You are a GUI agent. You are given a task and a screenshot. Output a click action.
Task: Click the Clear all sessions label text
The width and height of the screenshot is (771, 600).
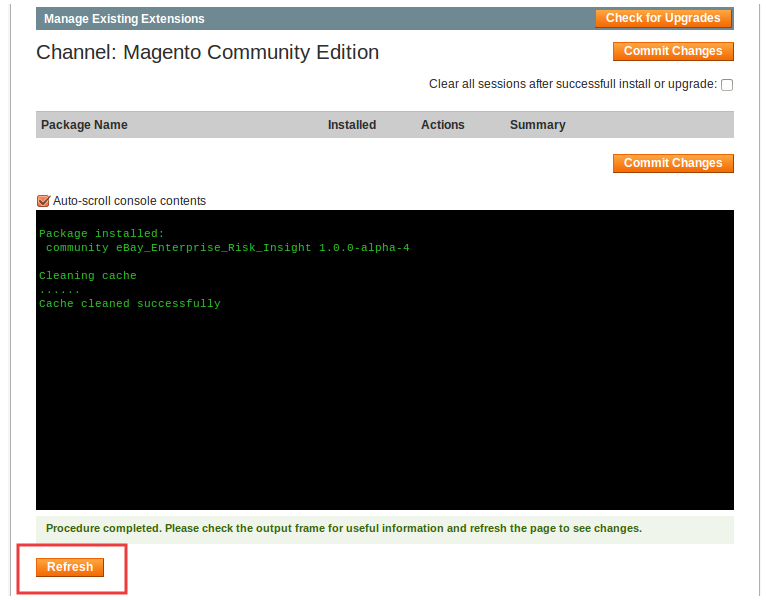[x=572, y=85]
